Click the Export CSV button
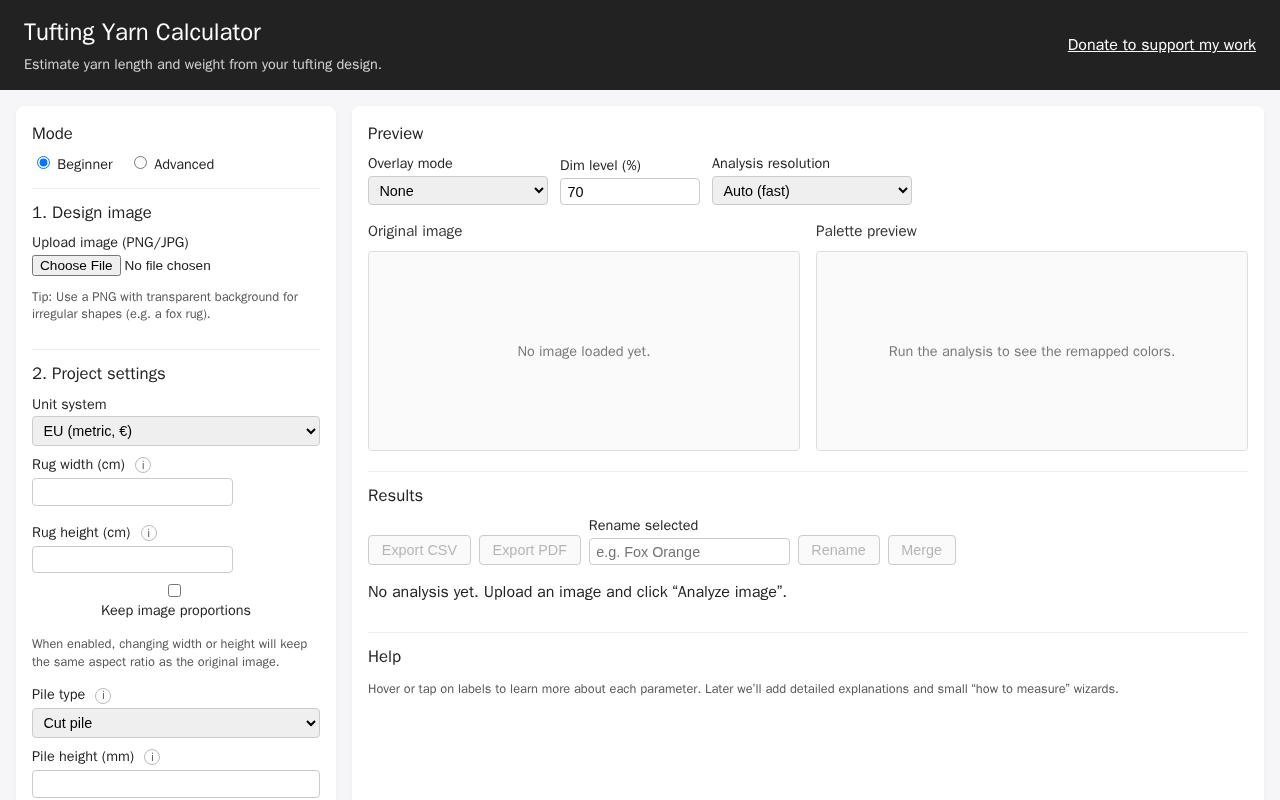 click(x=419, y=550)
